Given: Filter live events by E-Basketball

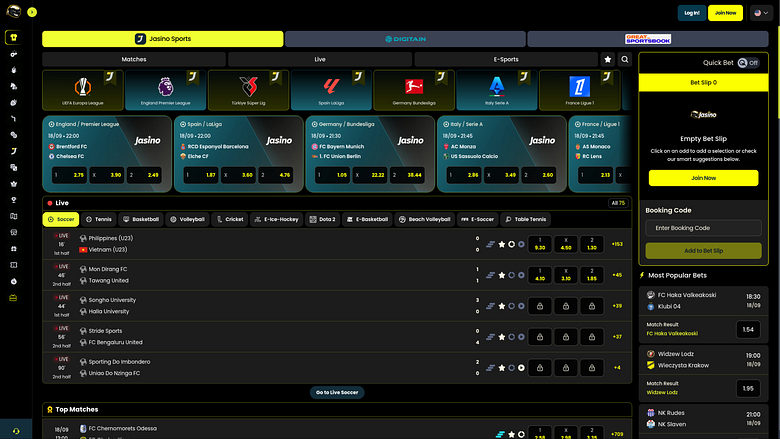Looking at the screenshot, I should point(367,219).
